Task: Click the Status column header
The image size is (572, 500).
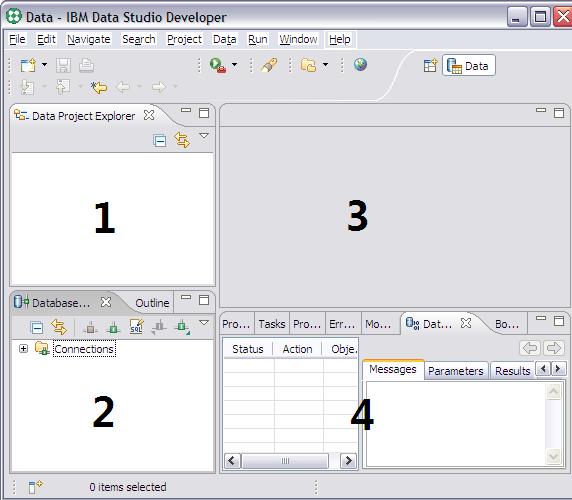Action: click(x=248, y=349)
